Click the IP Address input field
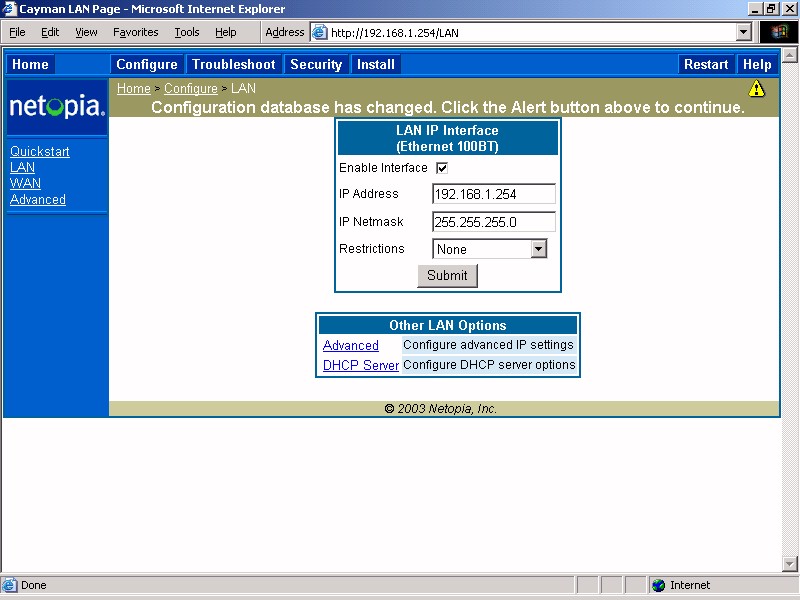800x600 pixels. (493, 194)
